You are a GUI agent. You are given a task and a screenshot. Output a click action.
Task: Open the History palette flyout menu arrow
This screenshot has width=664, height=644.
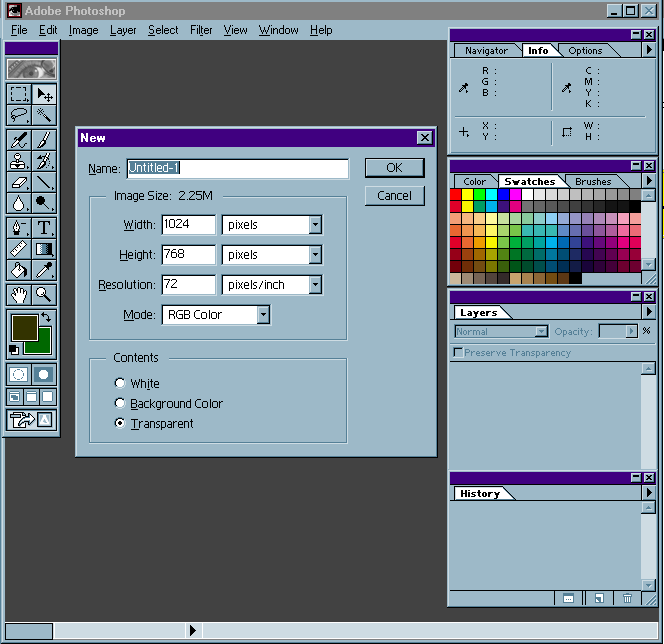pyautogui.click(x=649, y=493)
